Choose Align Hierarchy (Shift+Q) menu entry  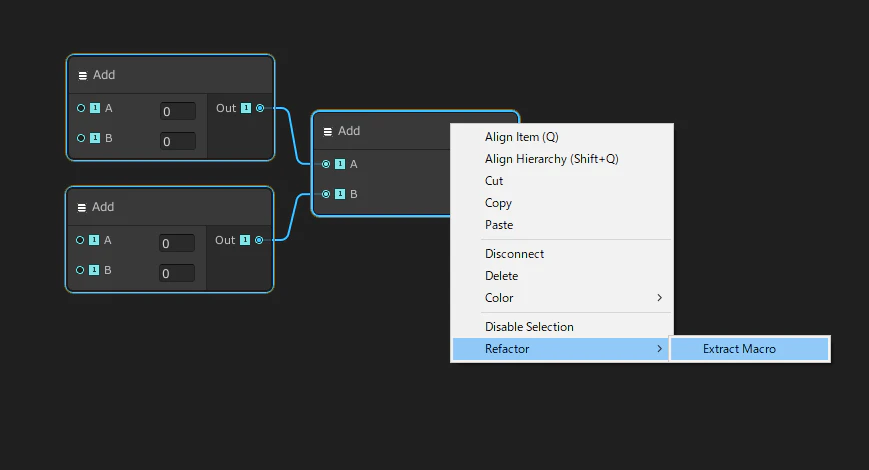(562, 159)
